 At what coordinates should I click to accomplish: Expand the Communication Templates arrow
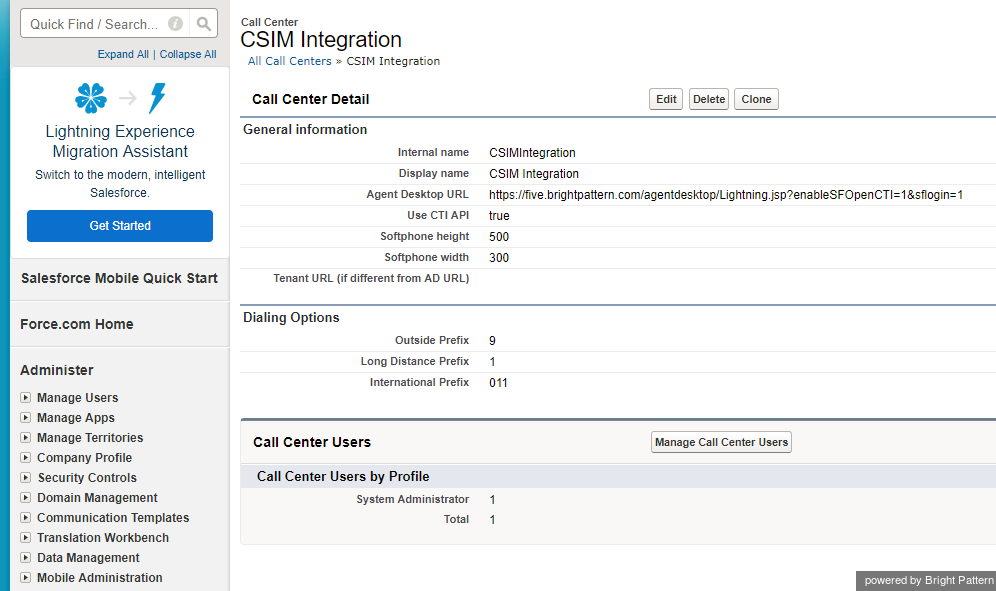[25, 518]
